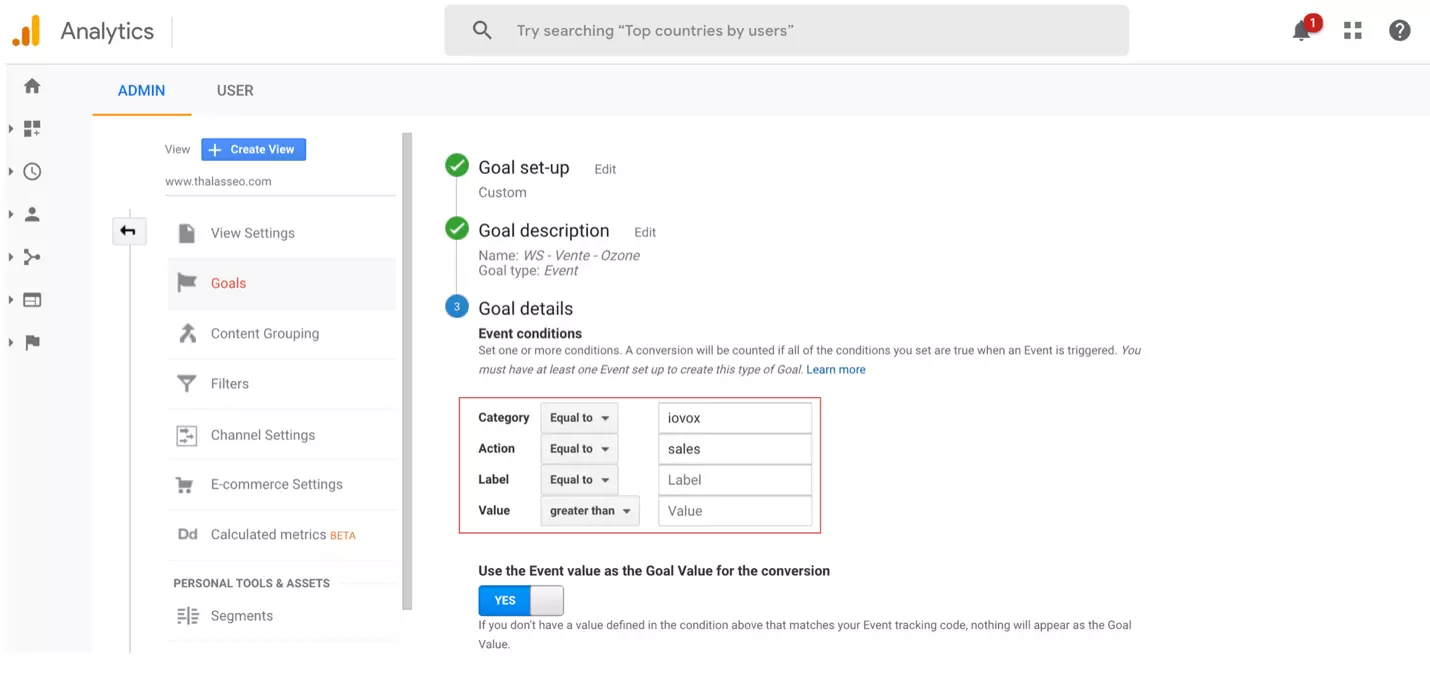The image size is (1430, 684).
Task: Open Category 'Equal to' dropdown
Action: 579,418
